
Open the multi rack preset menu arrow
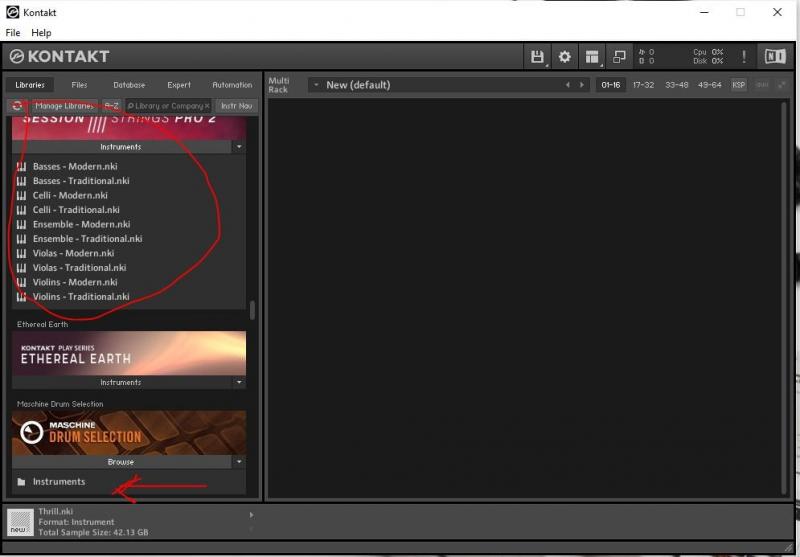(x=316, y=85)
